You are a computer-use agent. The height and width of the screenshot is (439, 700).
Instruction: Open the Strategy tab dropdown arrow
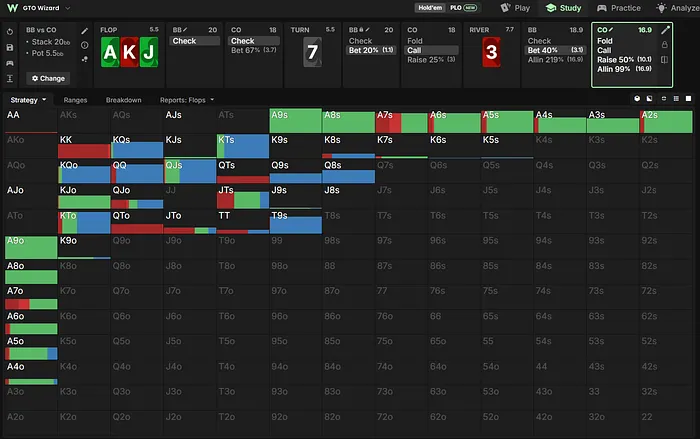click(x=44, y=100)
